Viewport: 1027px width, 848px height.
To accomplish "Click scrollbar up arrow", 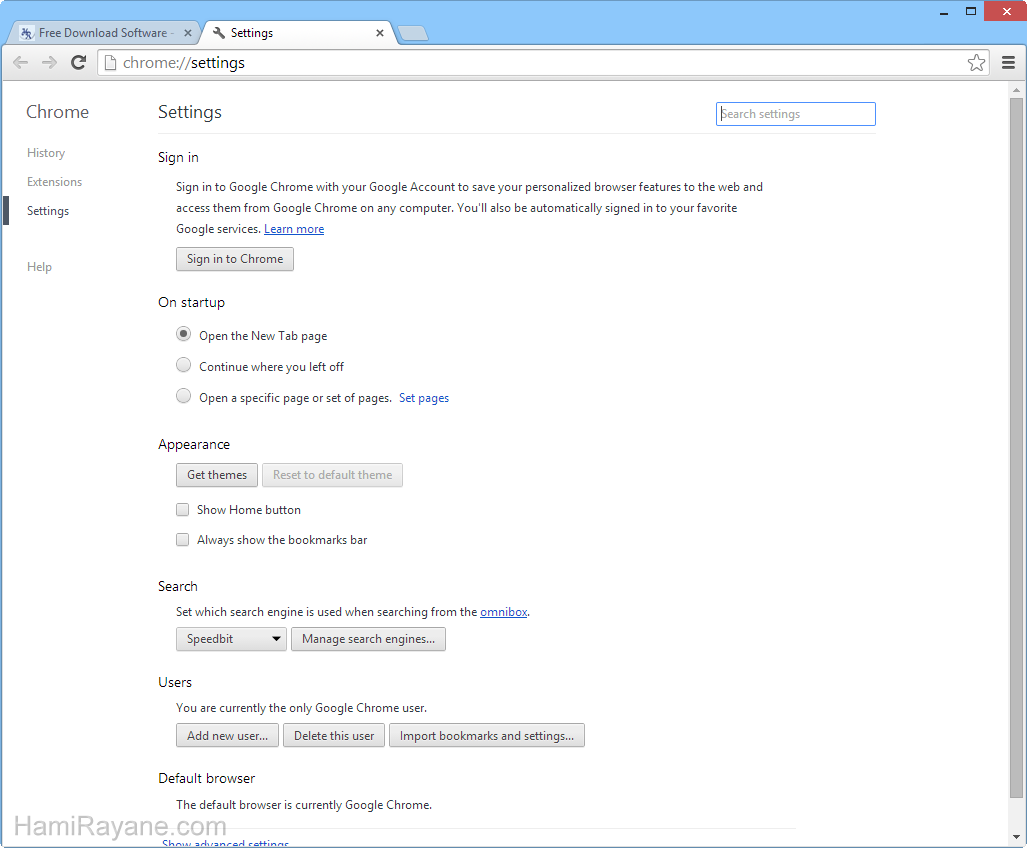I will (1017, 90).
